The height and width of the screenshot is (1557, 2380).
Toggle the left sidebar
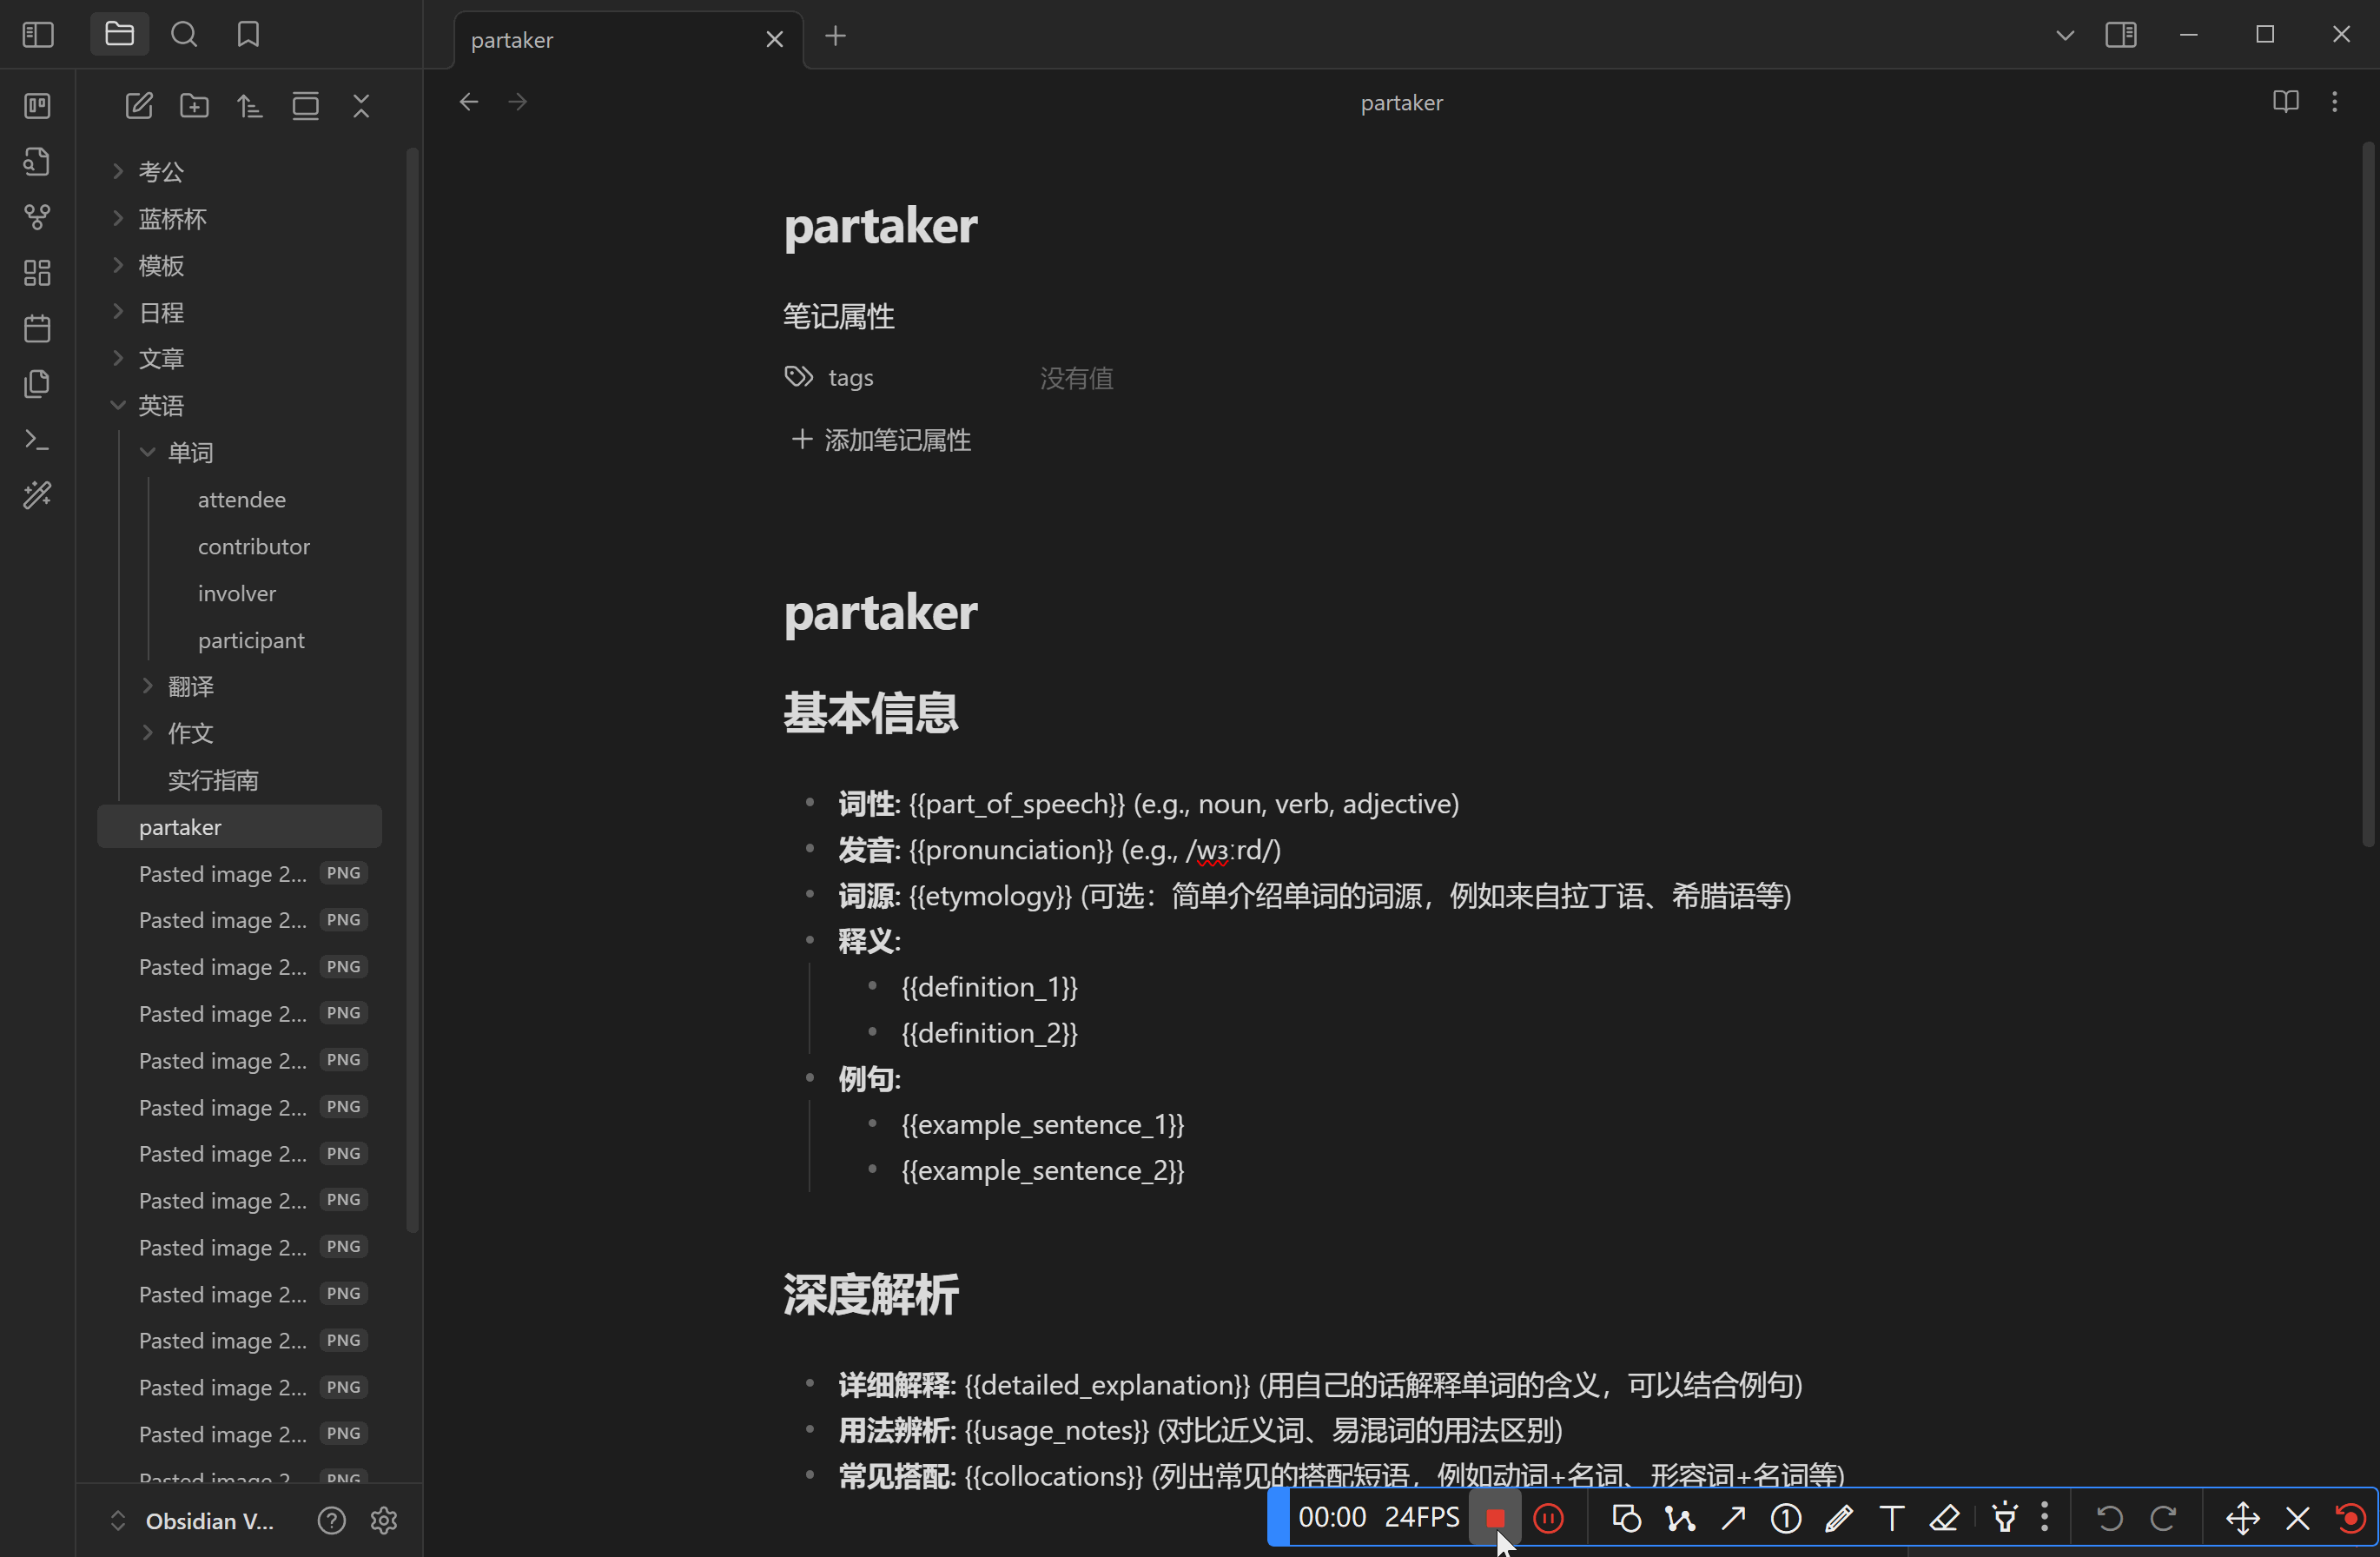pyautogui.click(x=37, y=35)
